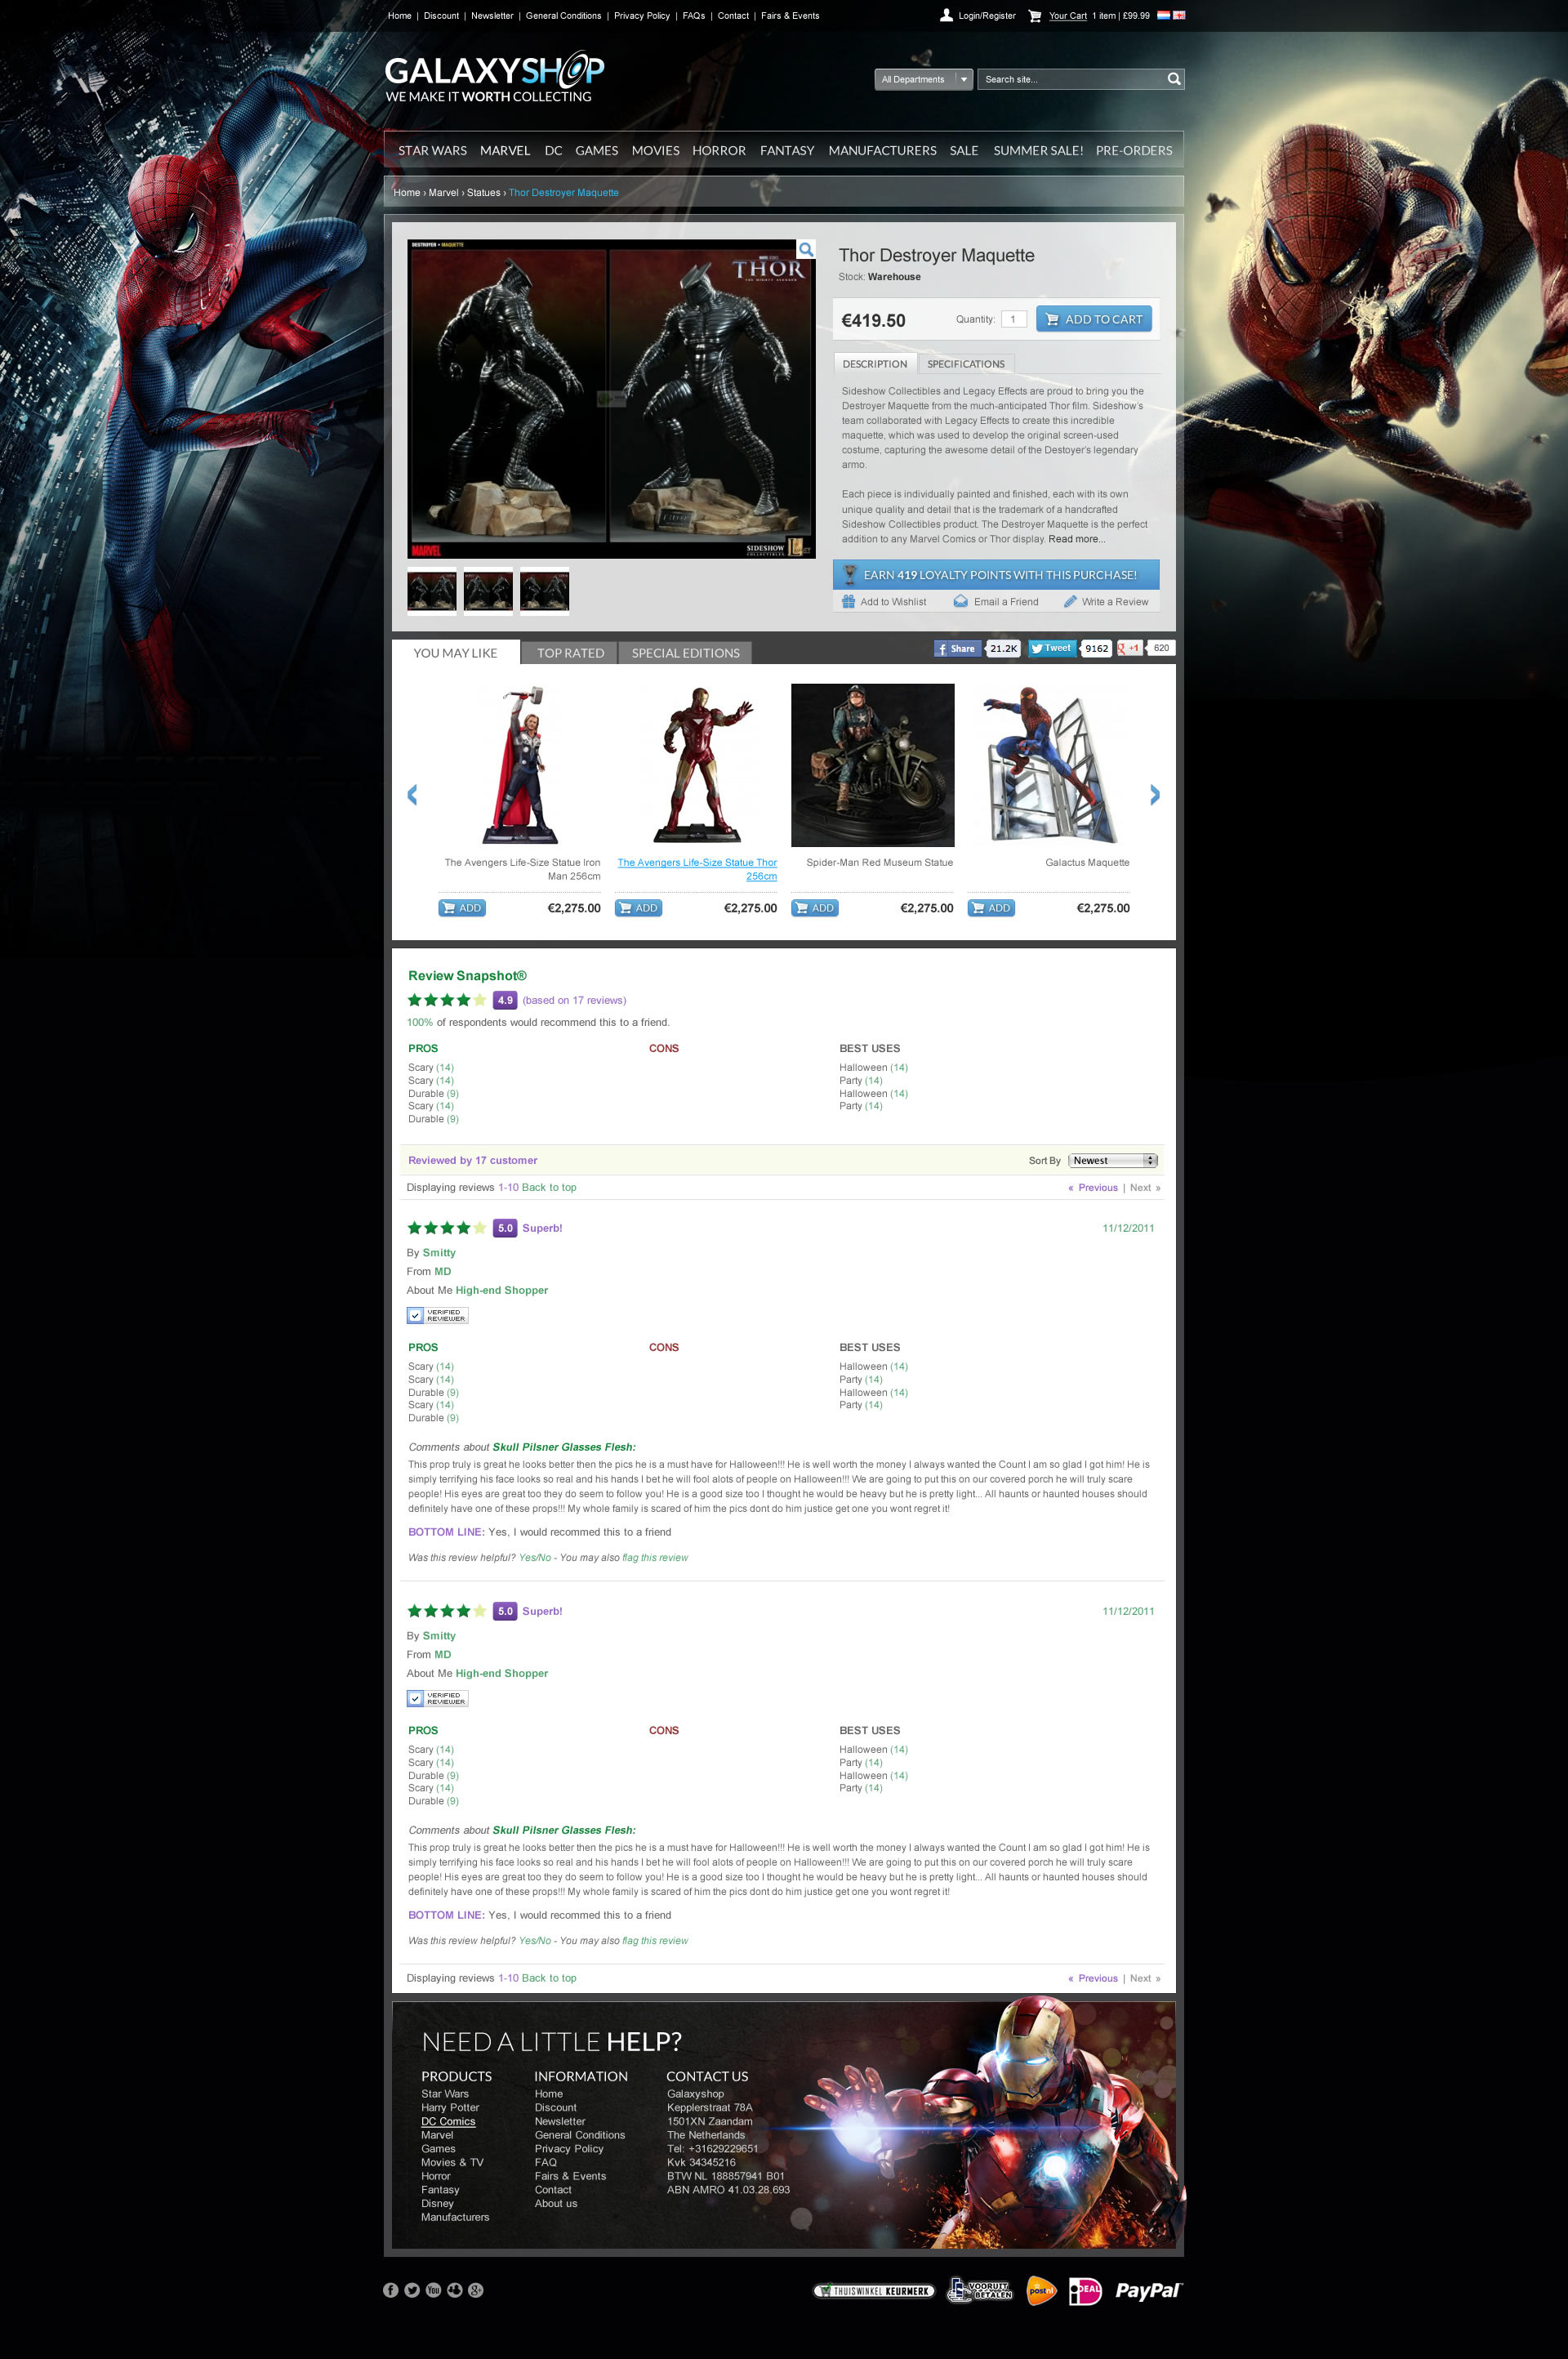Click the Google +1 button
Screen dimensions: 1568x2359
(x=1129, y=648)
